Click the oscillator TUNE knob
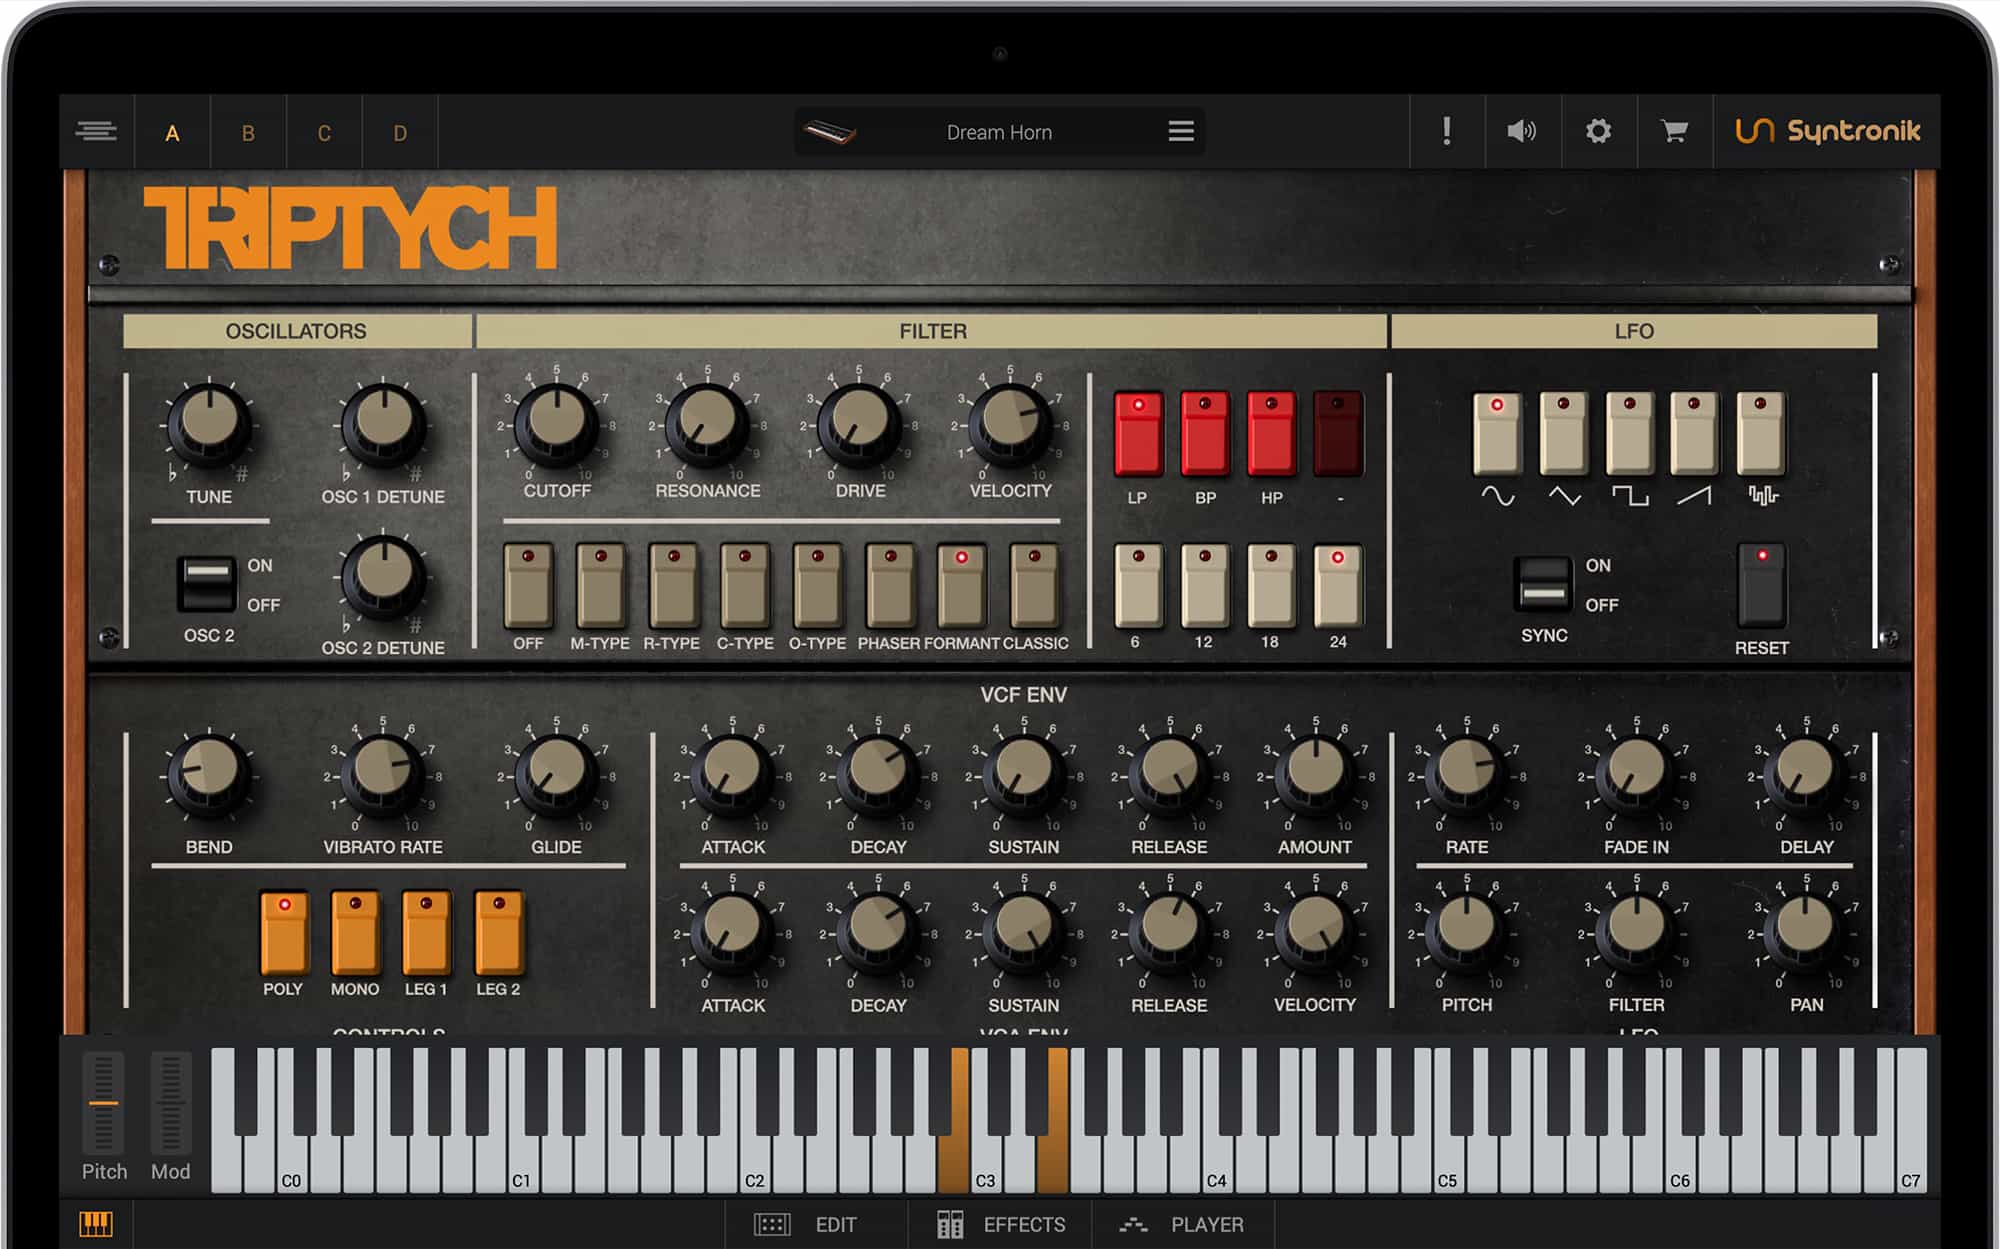Viewport: 2000px width, 1249px height. point(208,424)
